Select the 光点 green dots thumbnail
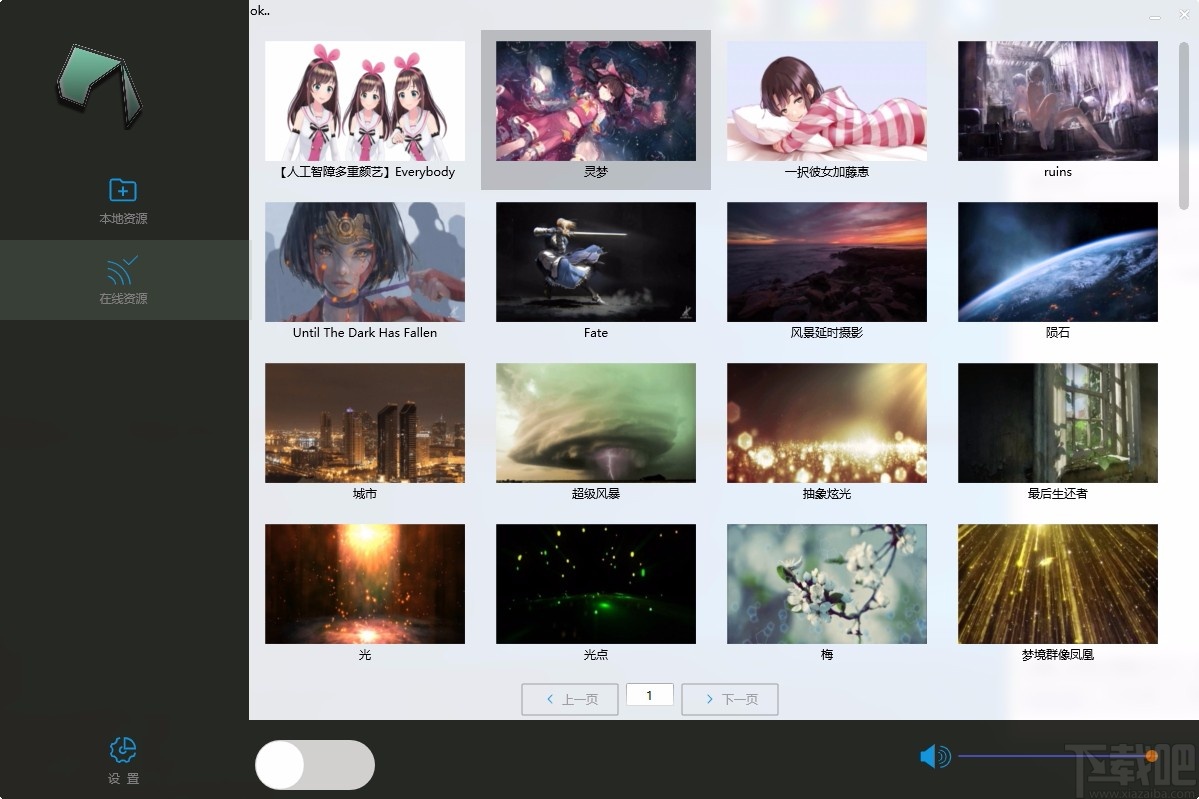Viewport: 1199px width, 799px height. coord(596,583)
